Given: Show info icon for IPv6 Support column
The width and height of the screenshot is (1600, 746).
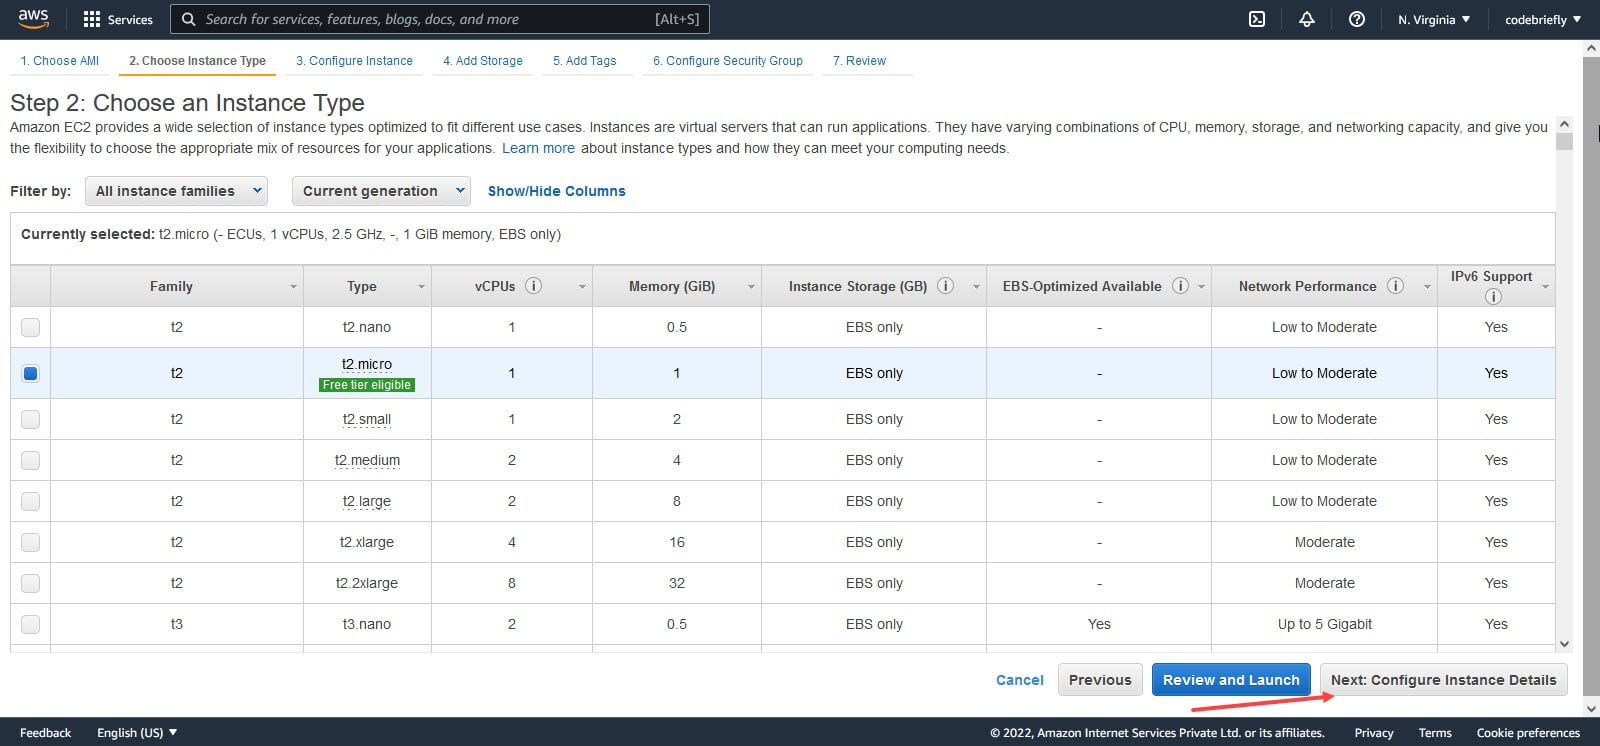Looking at the screenshot, I should pyautogui.click(x=1493, y=296).
